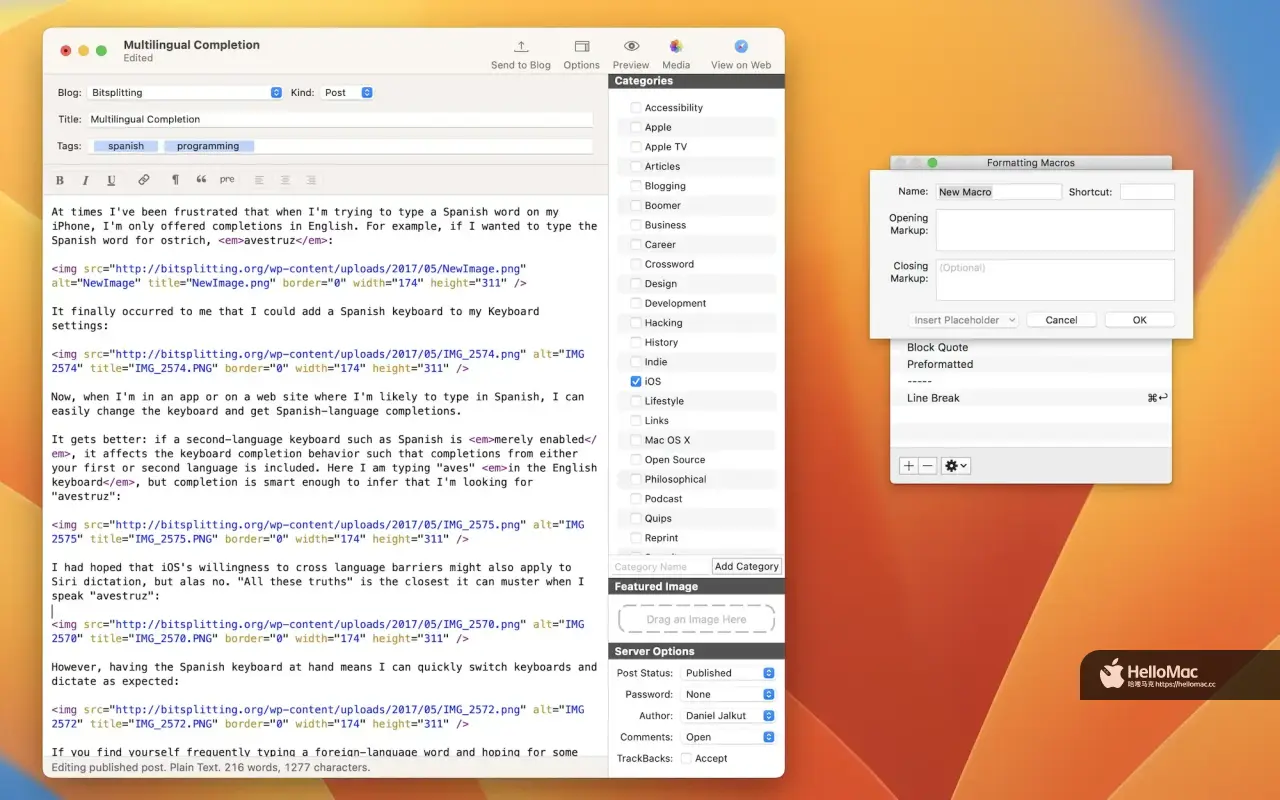Click Cancel in the macro dialog
1280x800 pixels.
click(x=1061, y=320)
